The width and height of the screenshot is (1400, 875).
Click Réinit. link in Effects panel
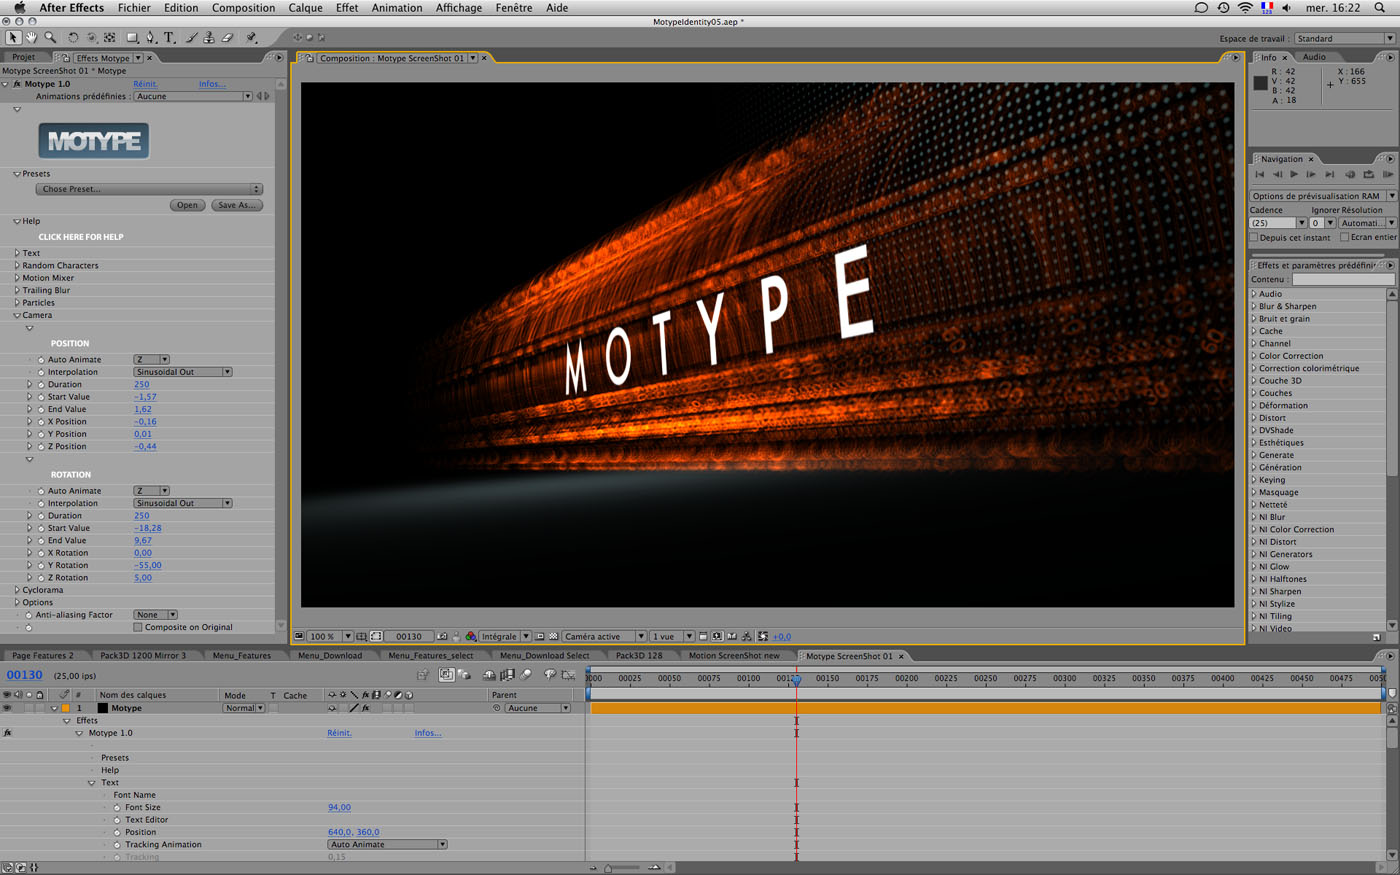(145, 84)
